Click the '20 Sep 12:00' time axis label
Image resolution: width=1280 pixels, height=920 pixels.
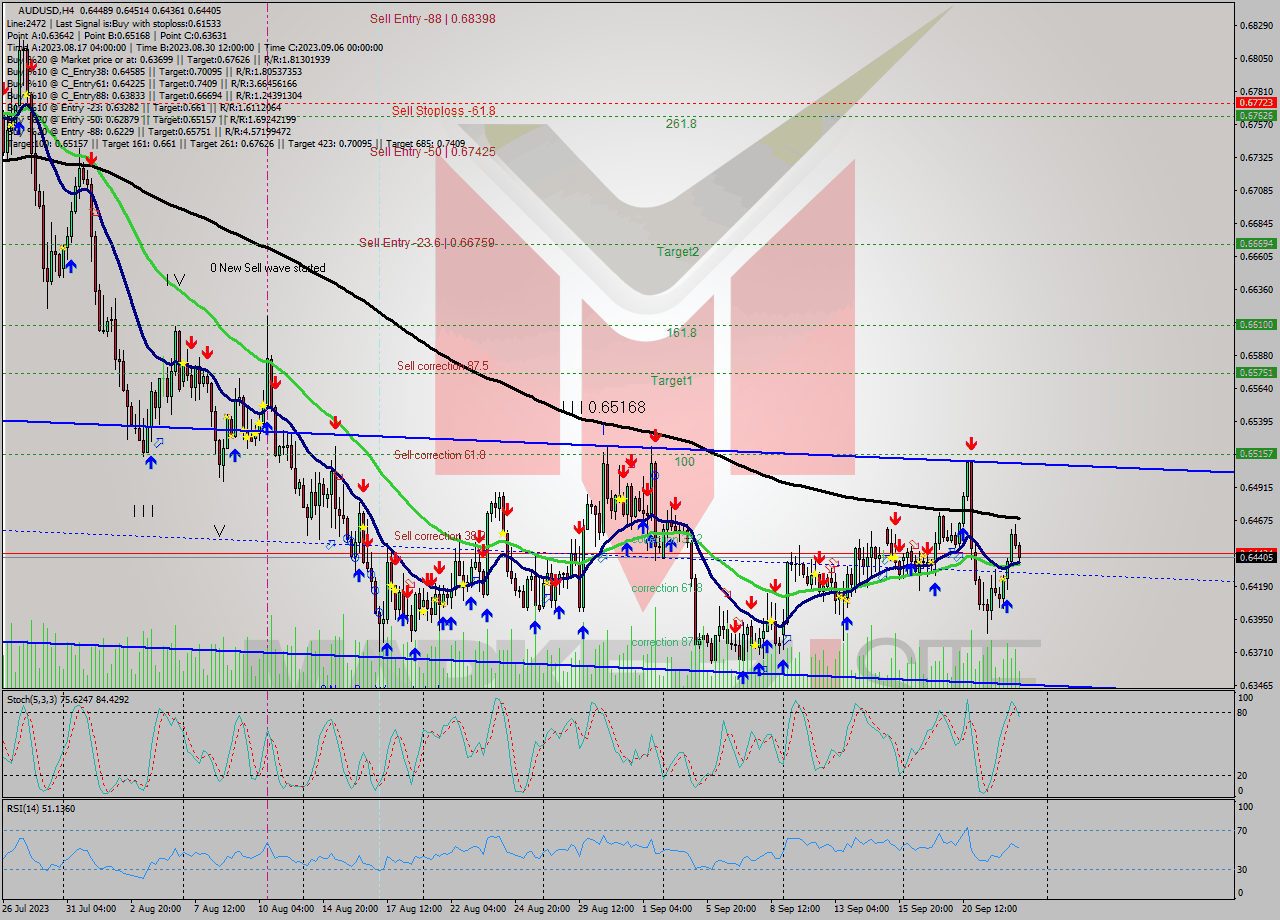987,909
